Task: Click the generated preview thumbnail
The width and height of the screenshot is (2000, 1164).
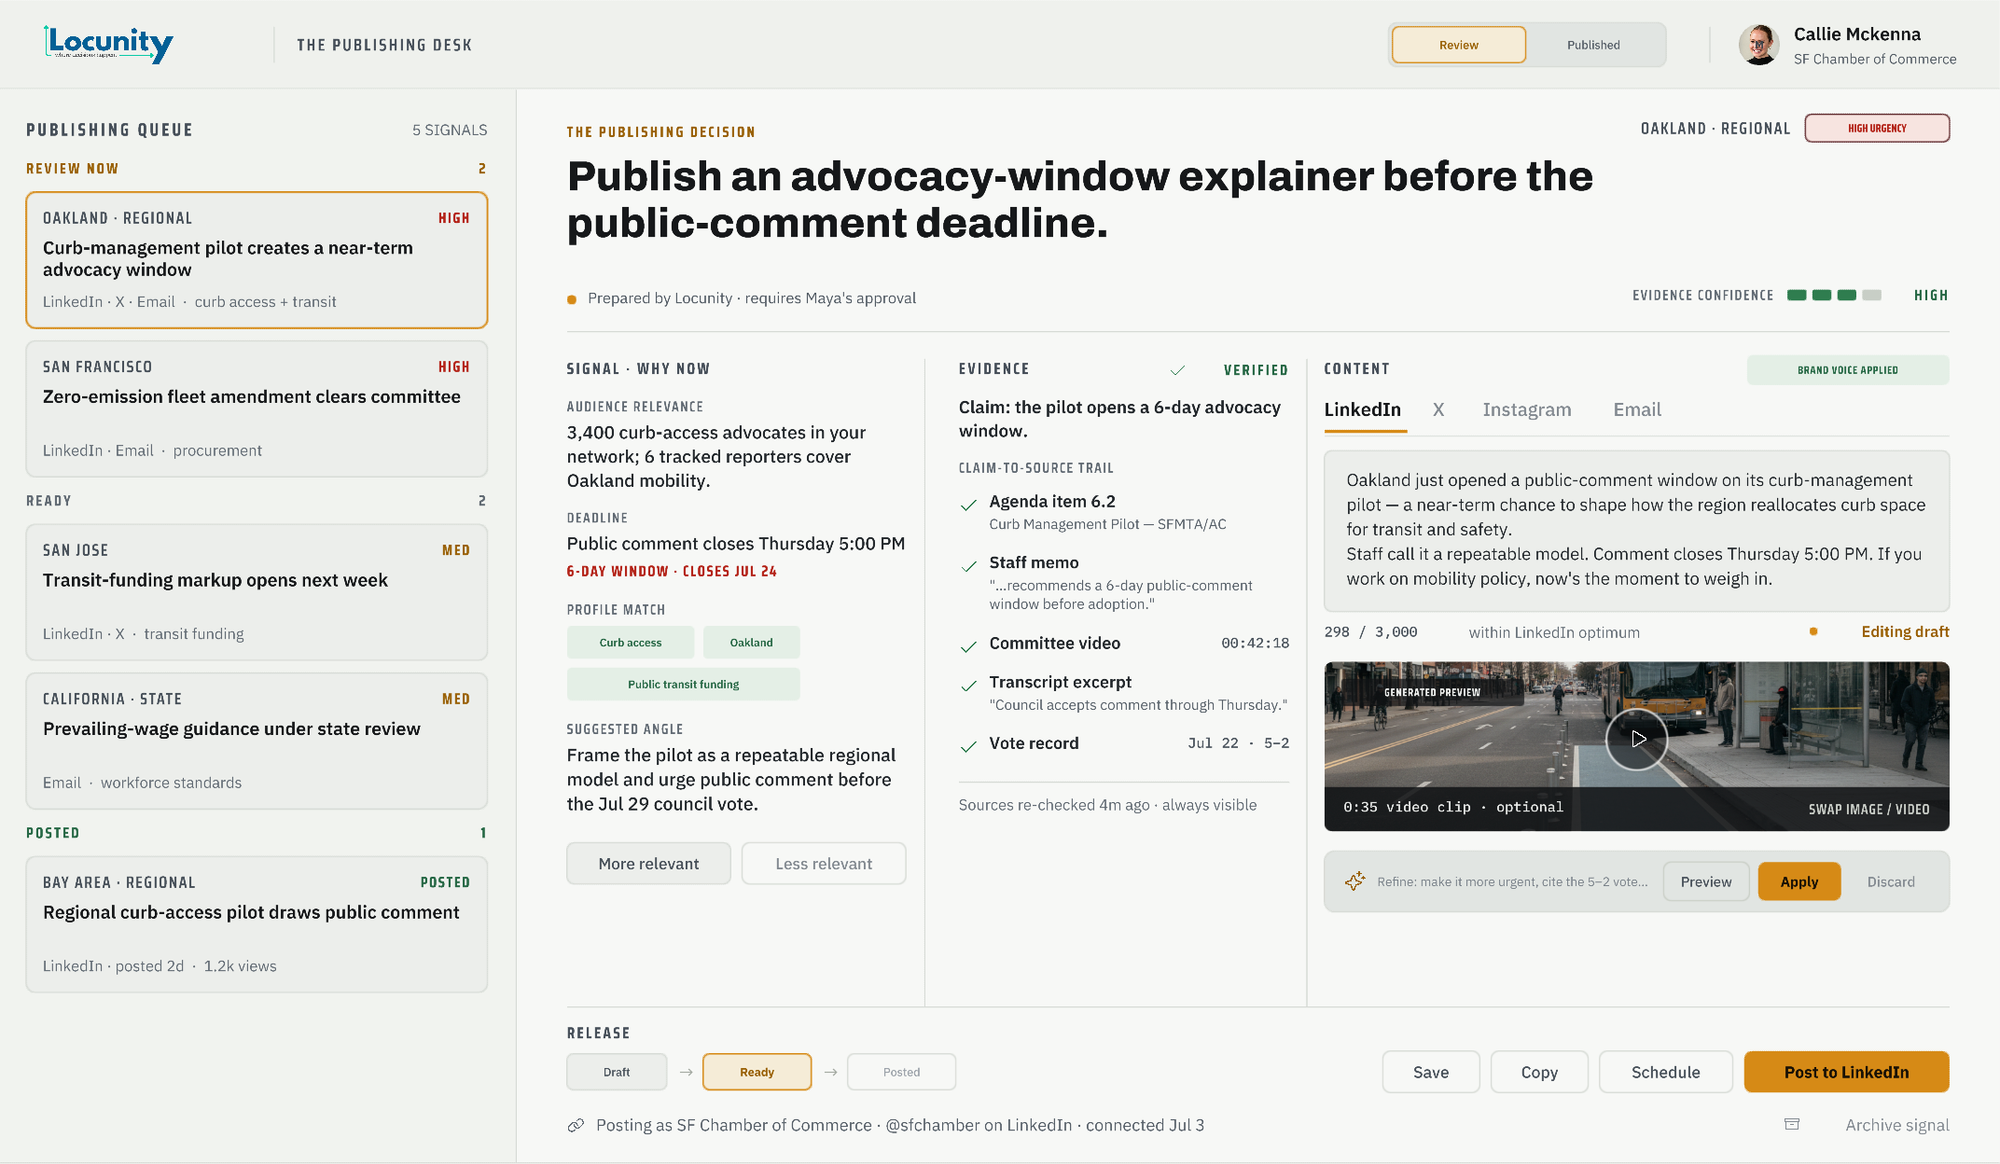Action: point(1637,746)
